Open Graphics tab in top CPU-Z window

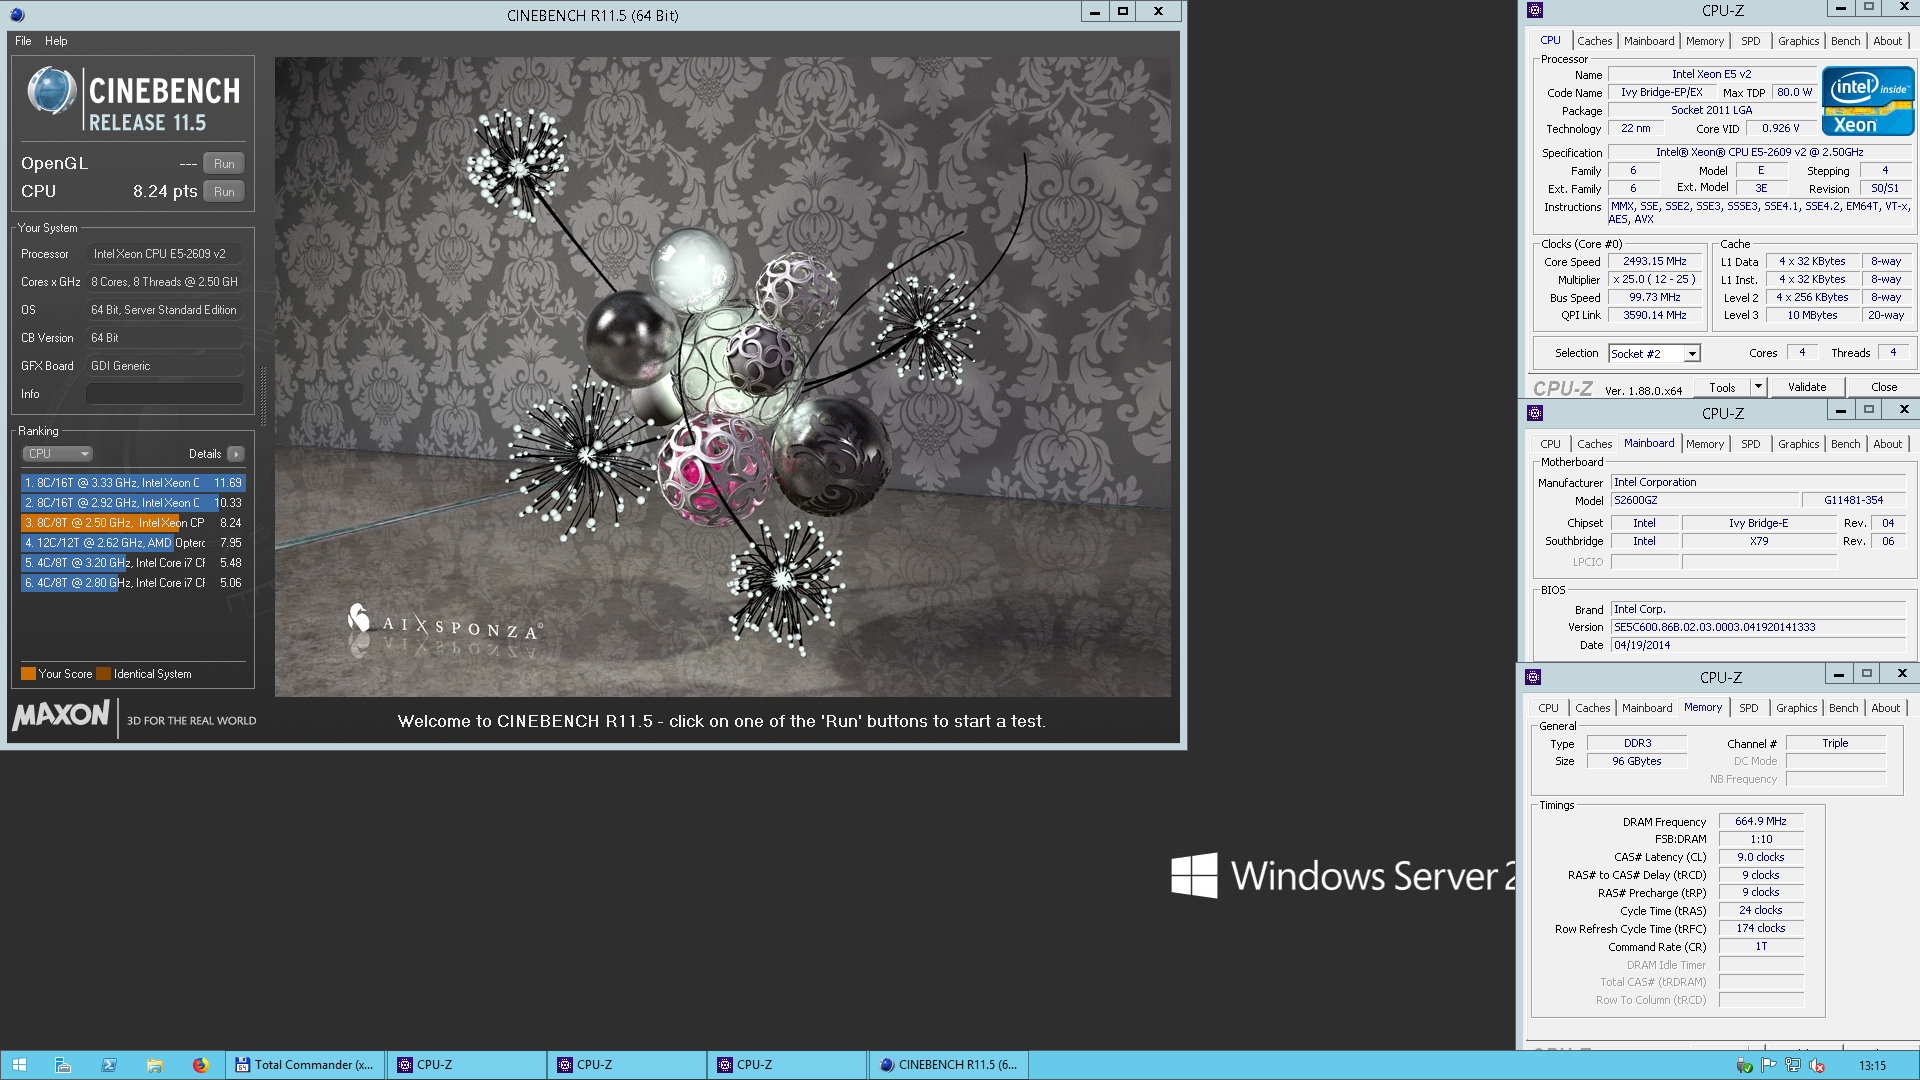point(1798,41)
